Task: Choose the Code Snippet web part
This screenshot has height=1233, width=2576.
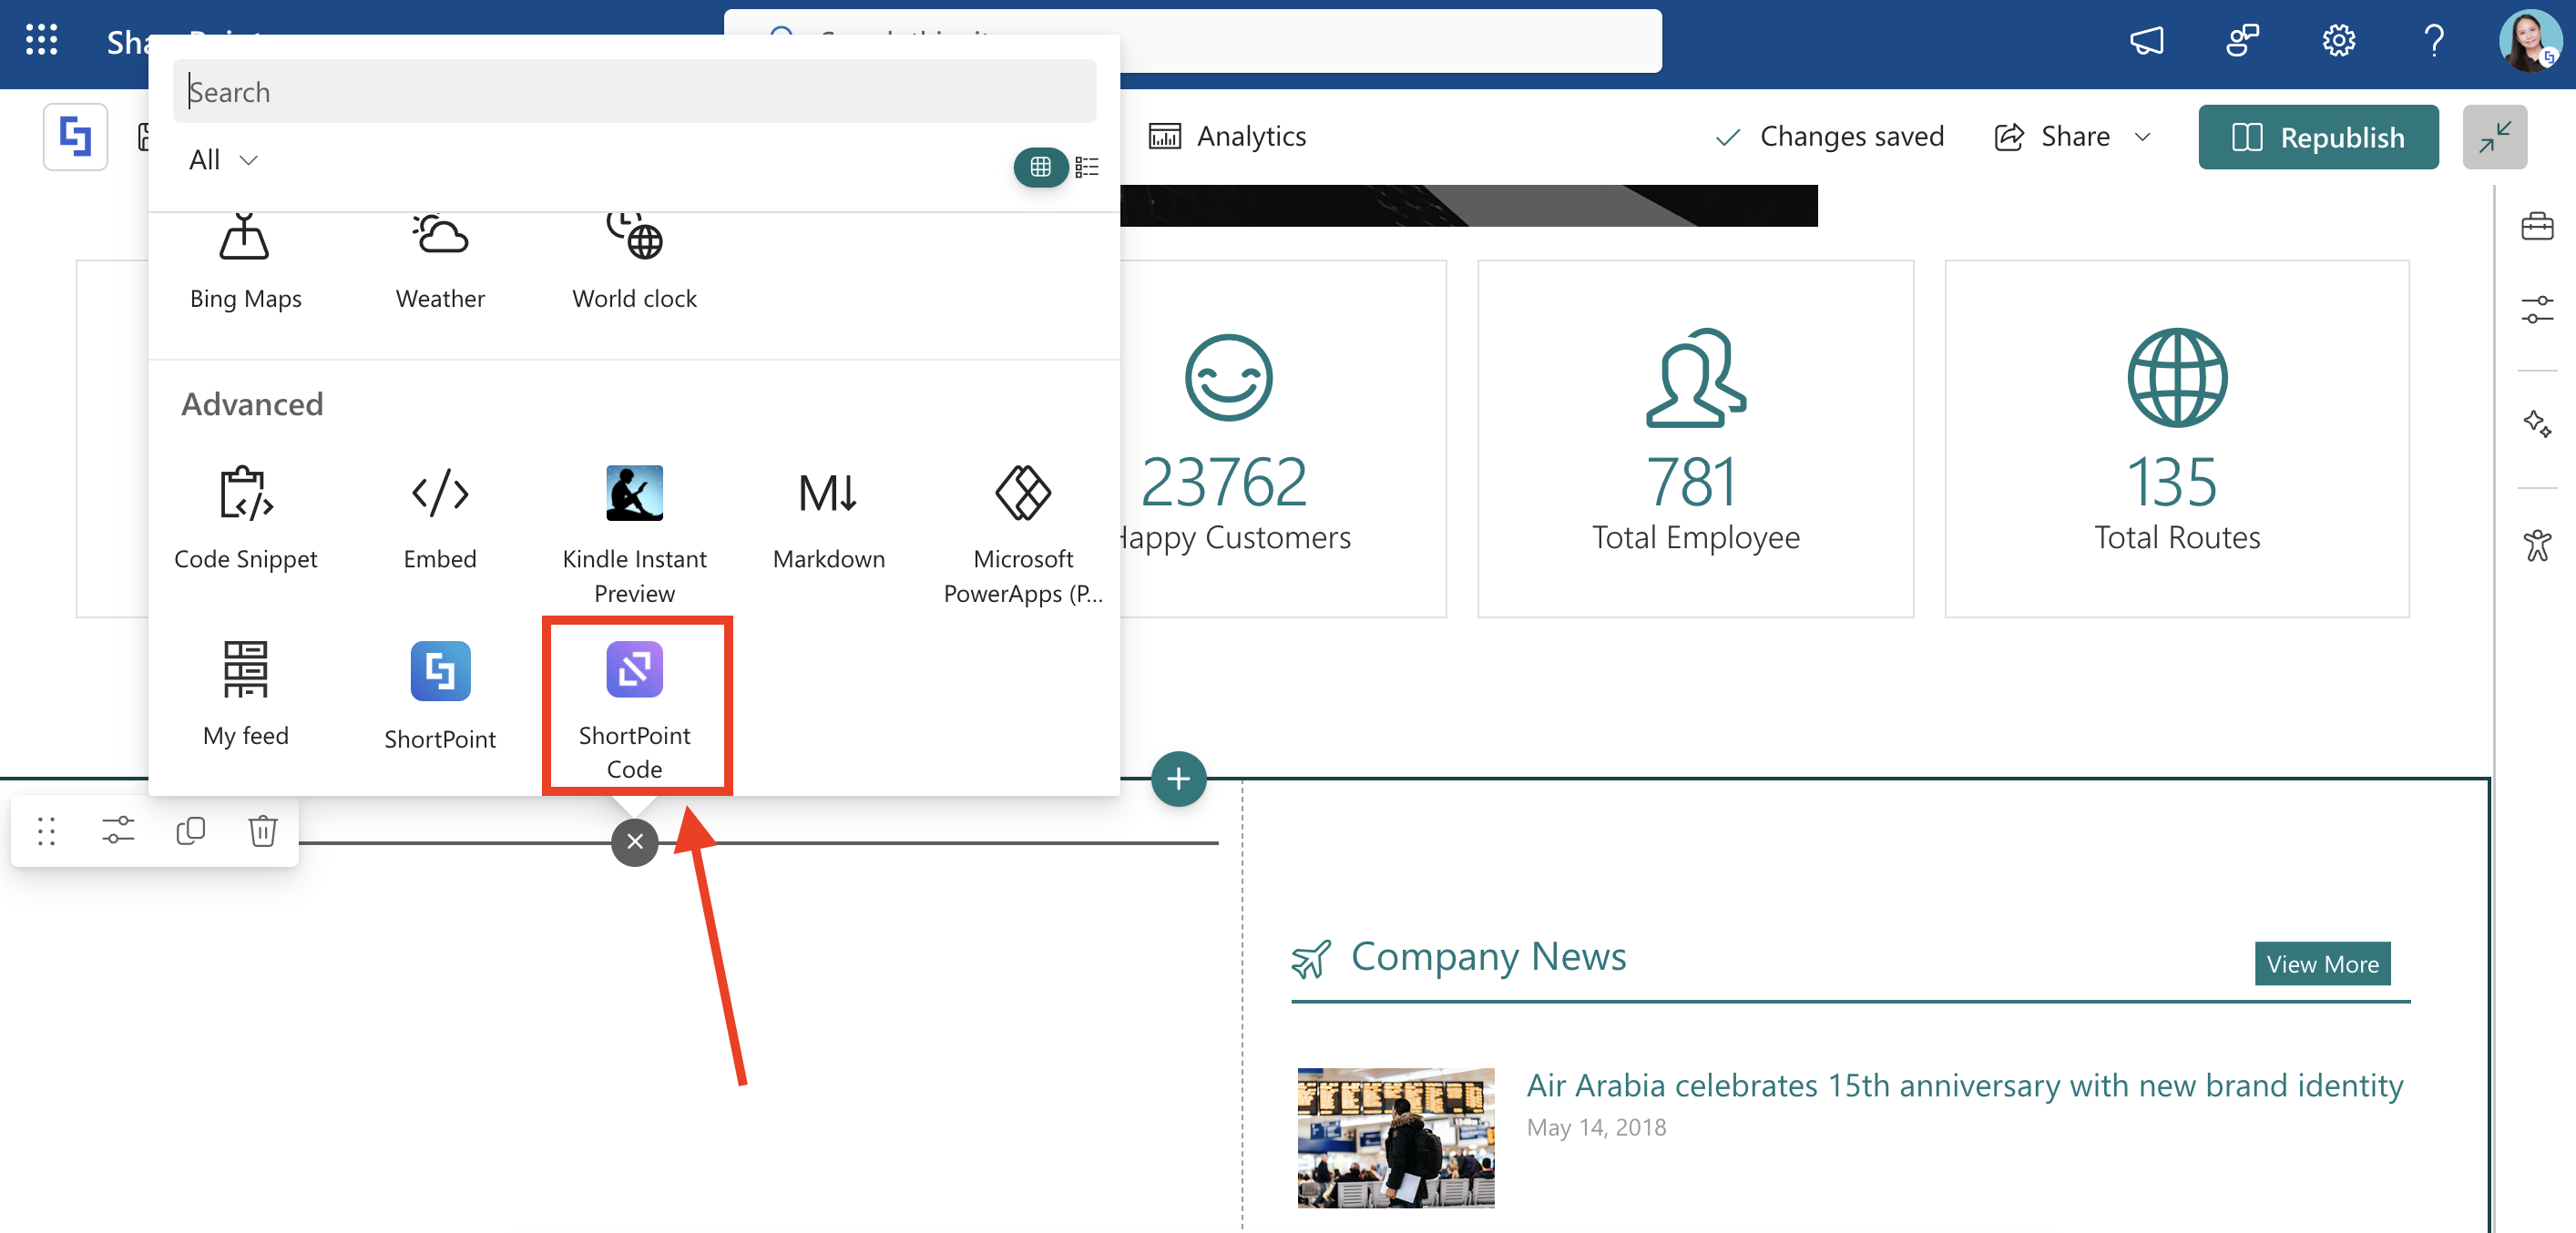Action: point(245,518)
